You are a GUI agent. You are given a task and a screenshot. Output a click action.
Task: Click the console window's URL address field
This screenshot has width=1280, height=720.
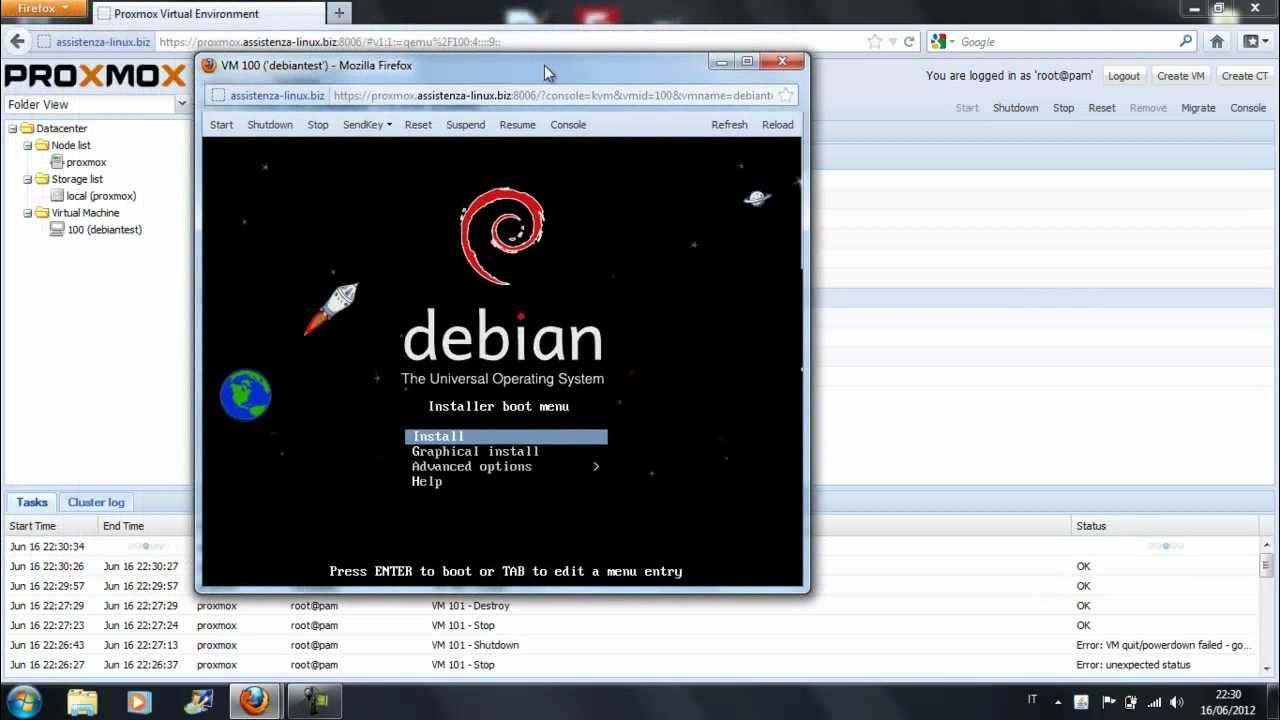pos(553,95)
